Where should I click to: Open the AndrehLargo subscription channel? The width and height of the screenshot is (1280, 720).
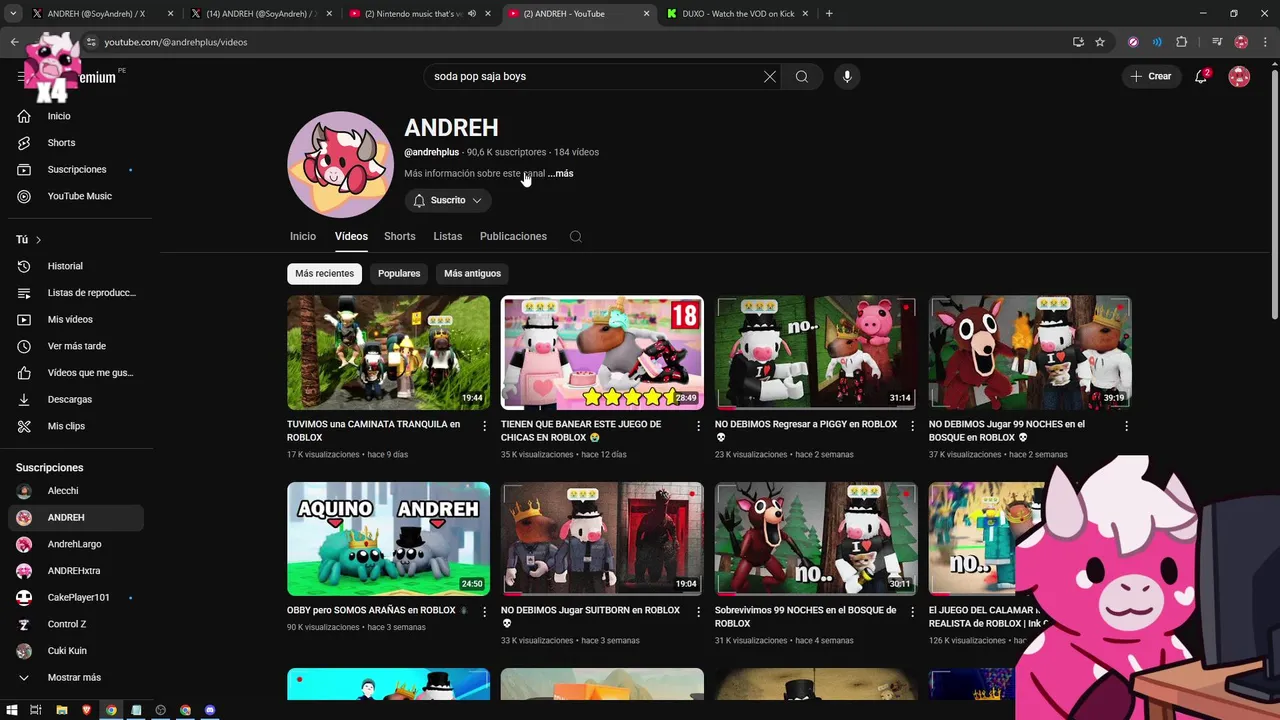pyautogui.click(x=75, y=544)
